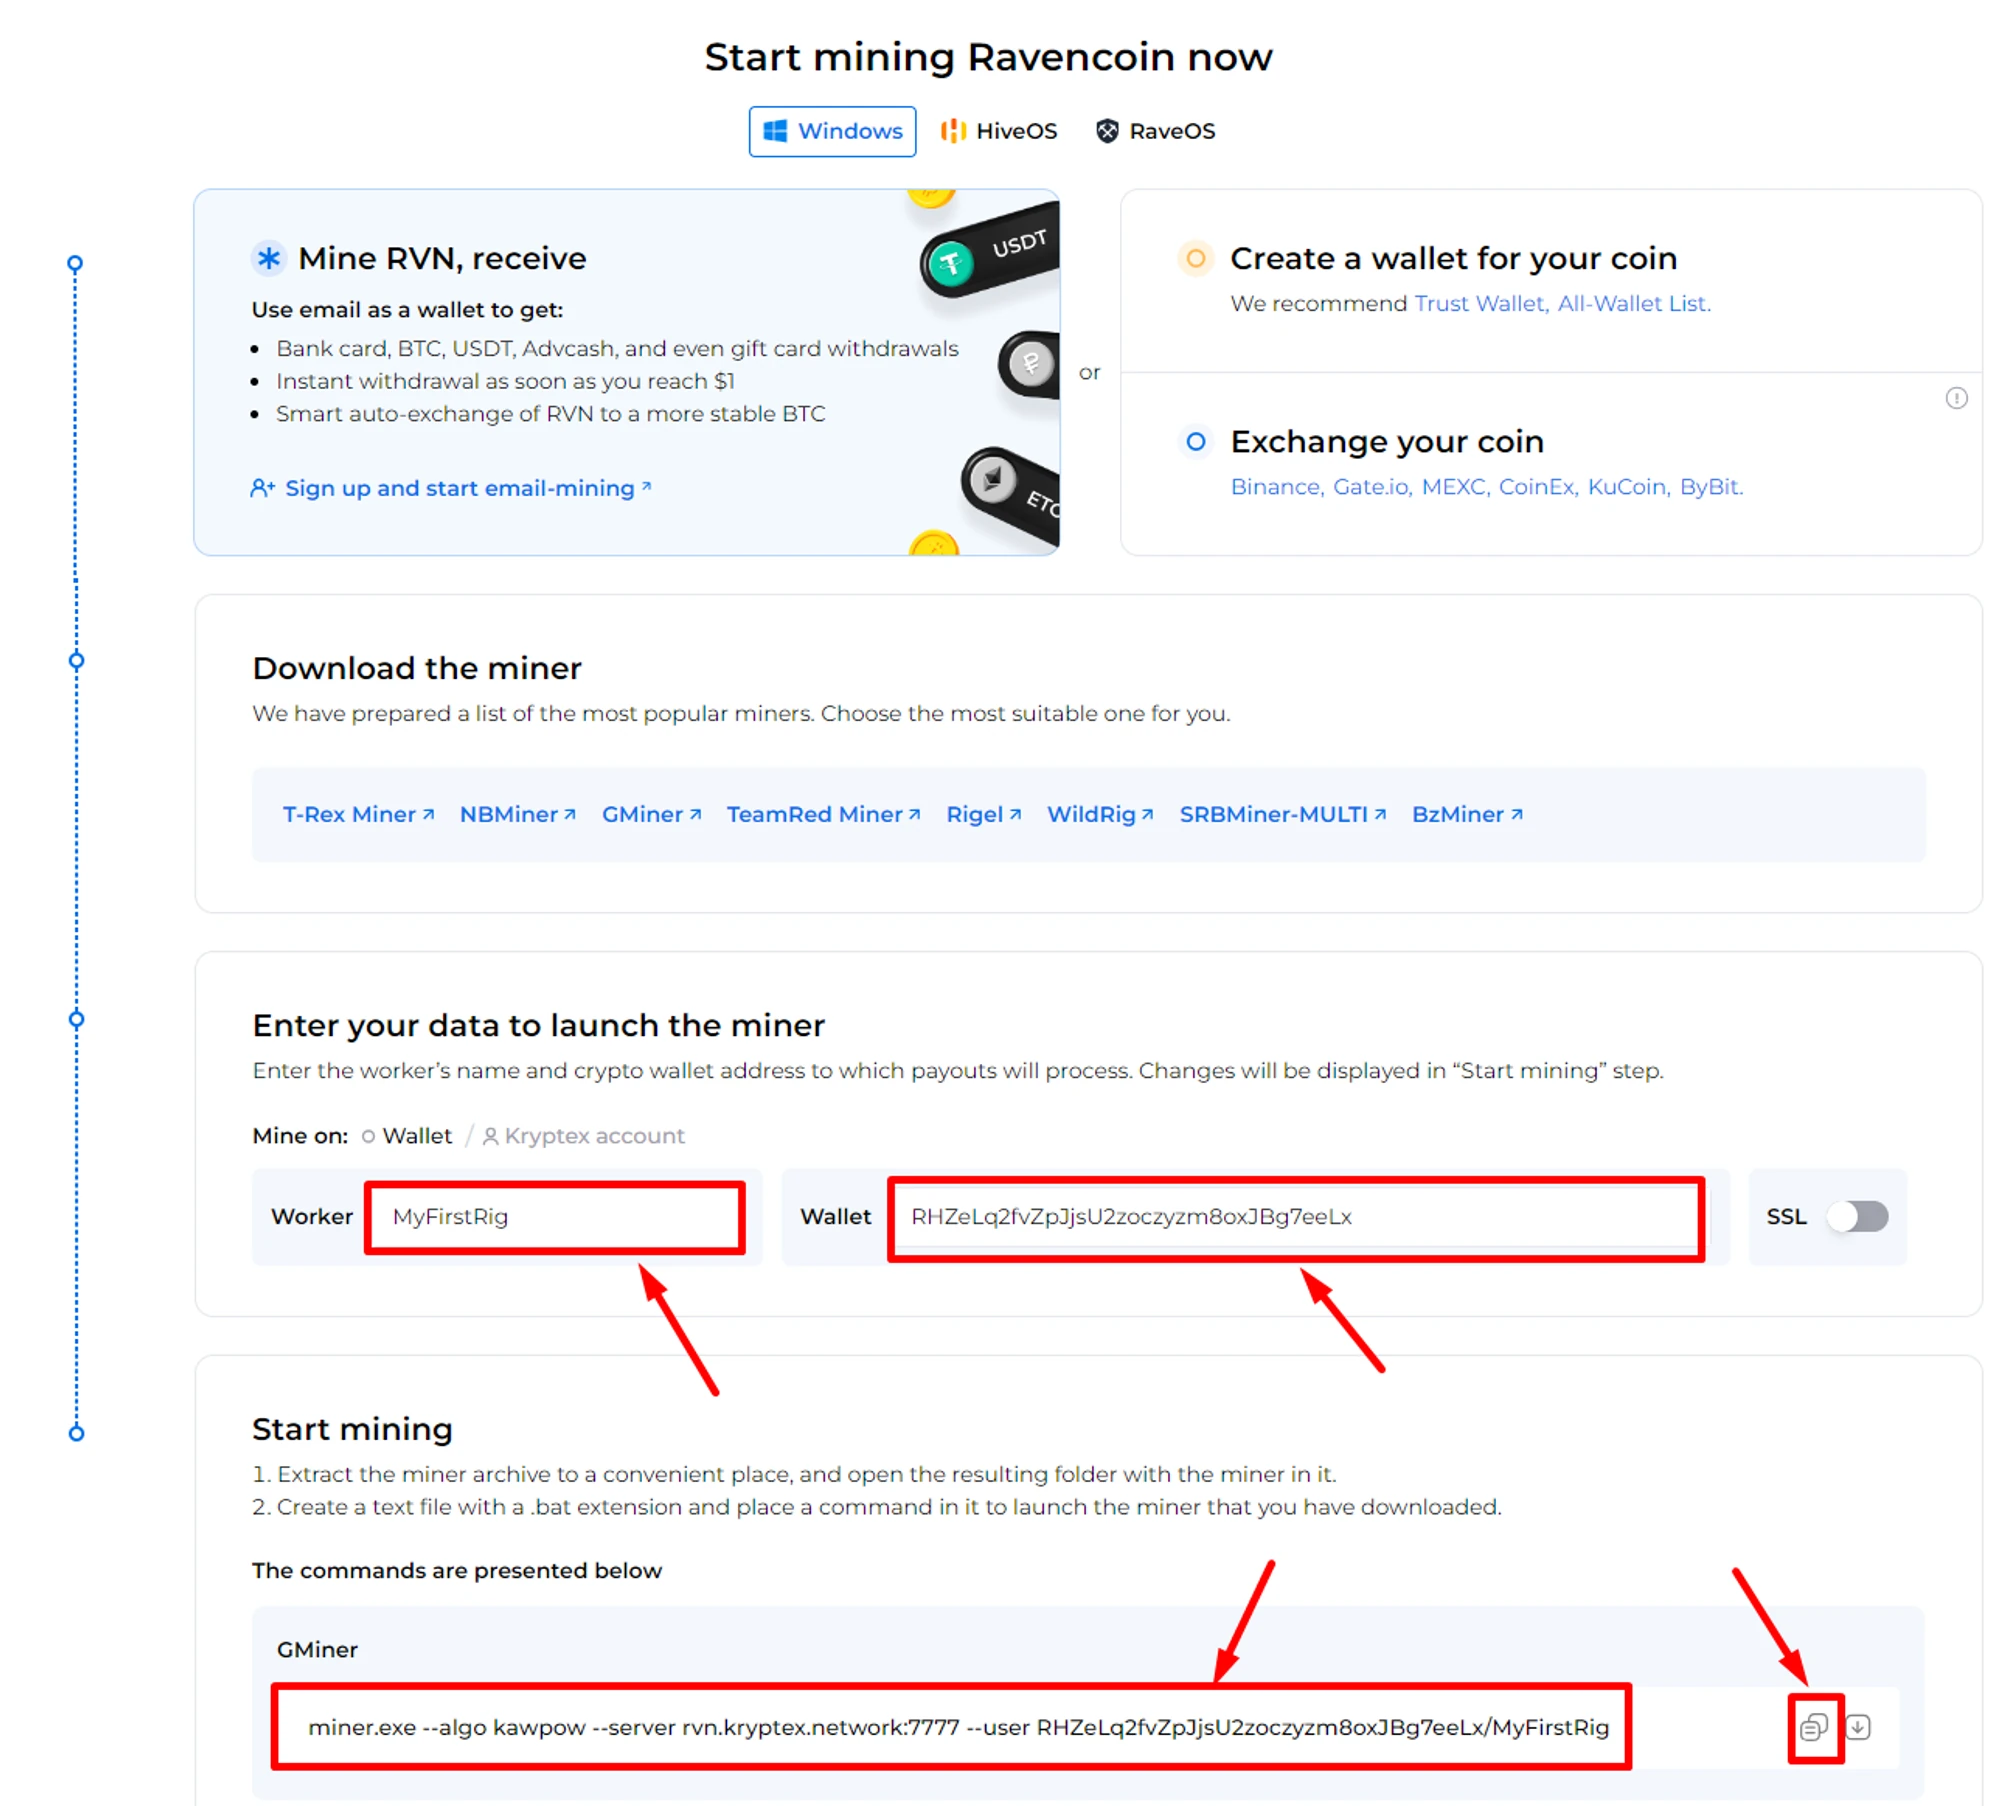Click Sign up and start email-mining link
Image resolution: width=2000 pixels, height=1806 pixels.
point(459,488)
